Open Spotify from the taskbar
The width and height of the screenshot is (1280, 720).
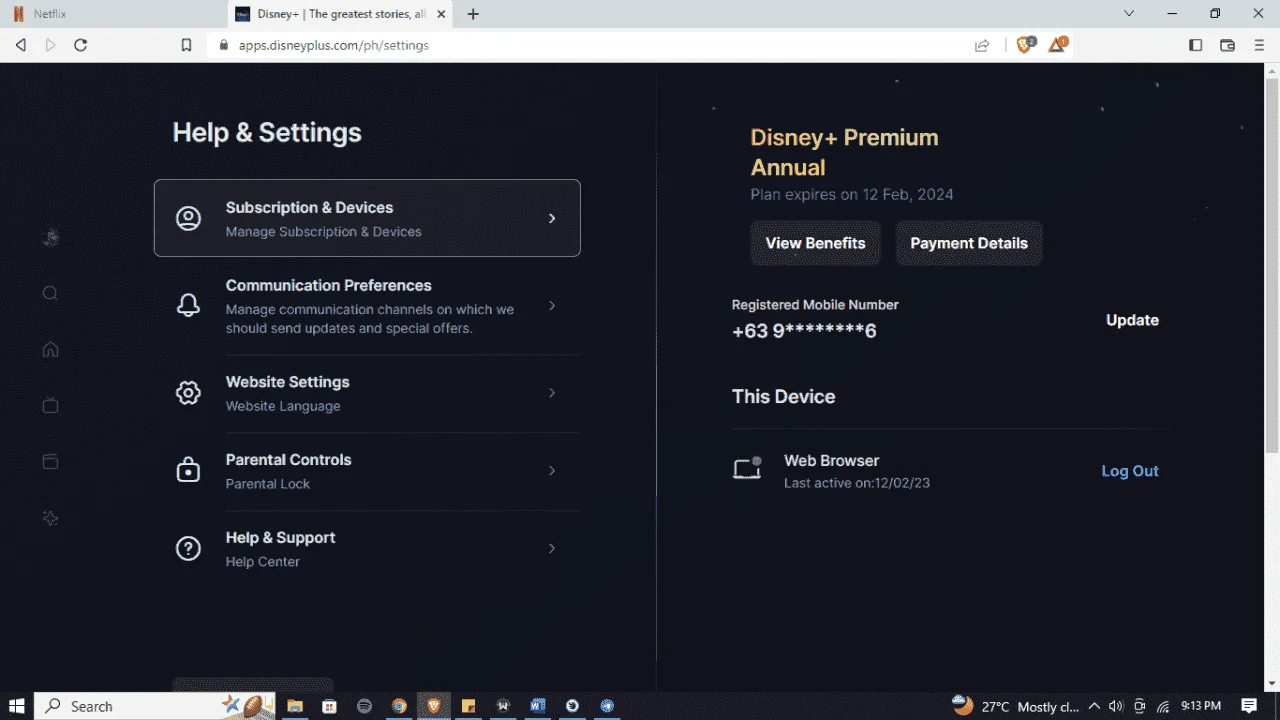(x=364, y=706)
